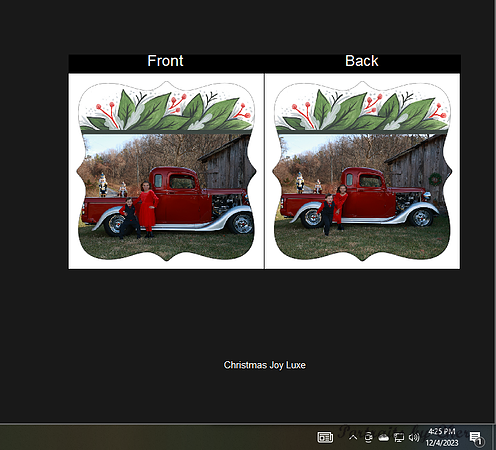Open the speaker volume tray icon
This screenshot has width=496, height=450.
click(414, 437)
